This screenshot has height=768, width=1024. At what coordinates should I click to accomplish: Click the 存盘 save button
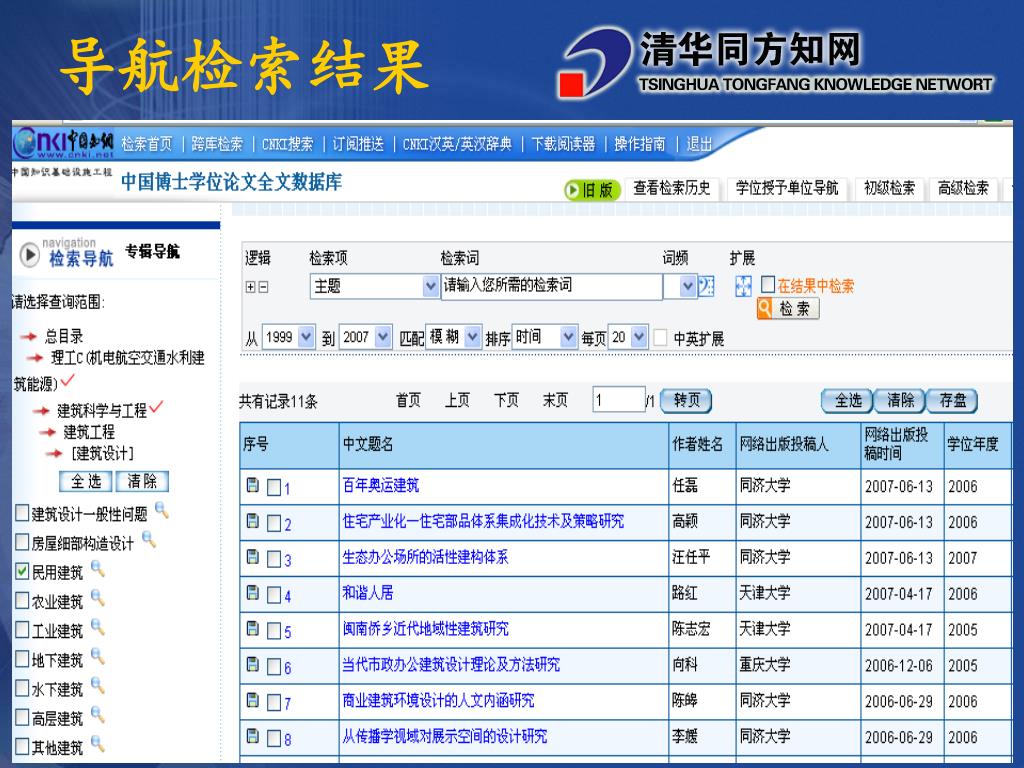pos(952,400)
